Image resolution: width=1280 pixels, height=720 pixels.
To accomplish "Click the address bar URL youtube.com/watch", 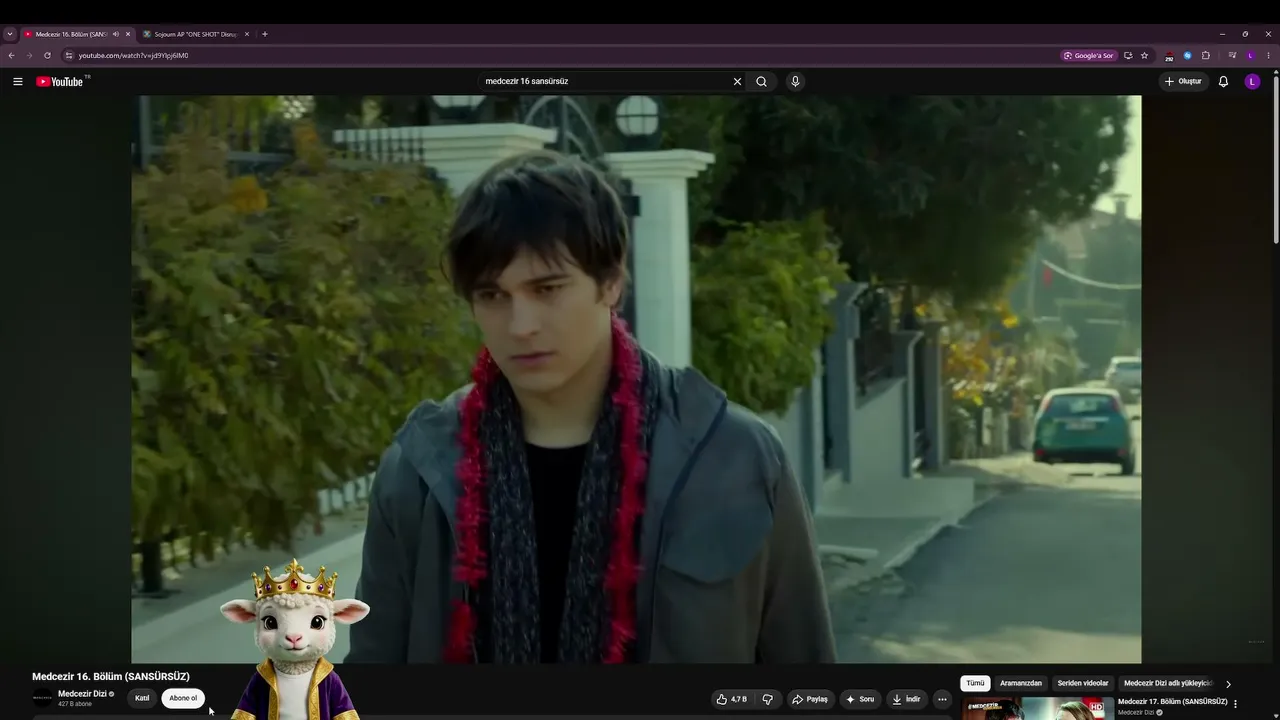I will pyautogui.click(x=133, y=55).
